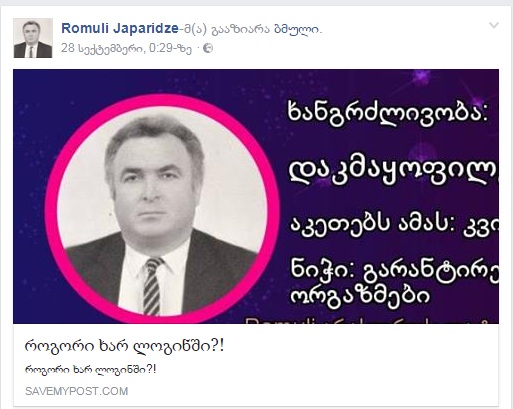
Task: Open the privacy globe icon beside timestamp
Action: pos(208,49)
